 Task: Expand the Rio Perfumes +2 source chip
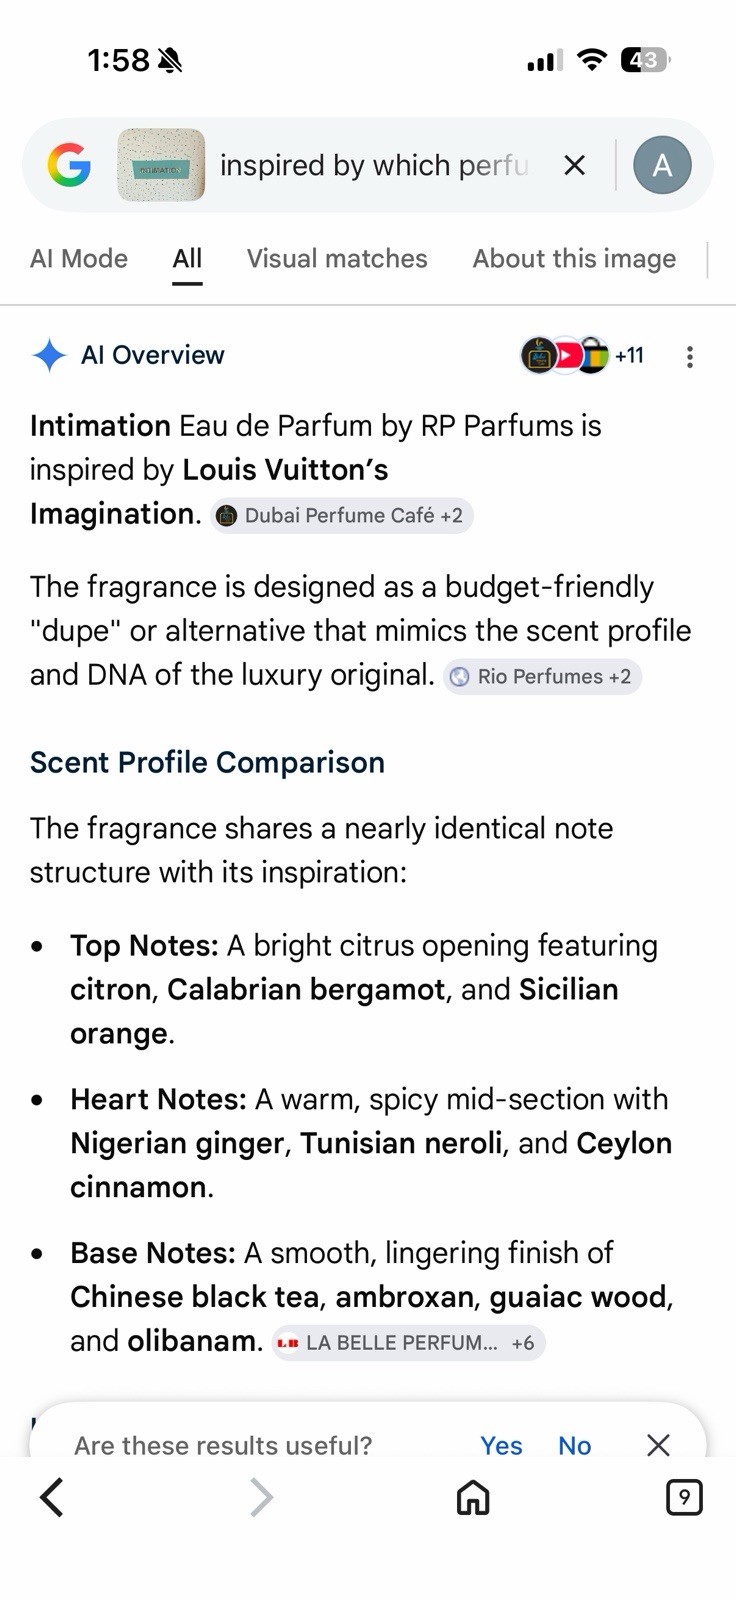coord(542,677)
